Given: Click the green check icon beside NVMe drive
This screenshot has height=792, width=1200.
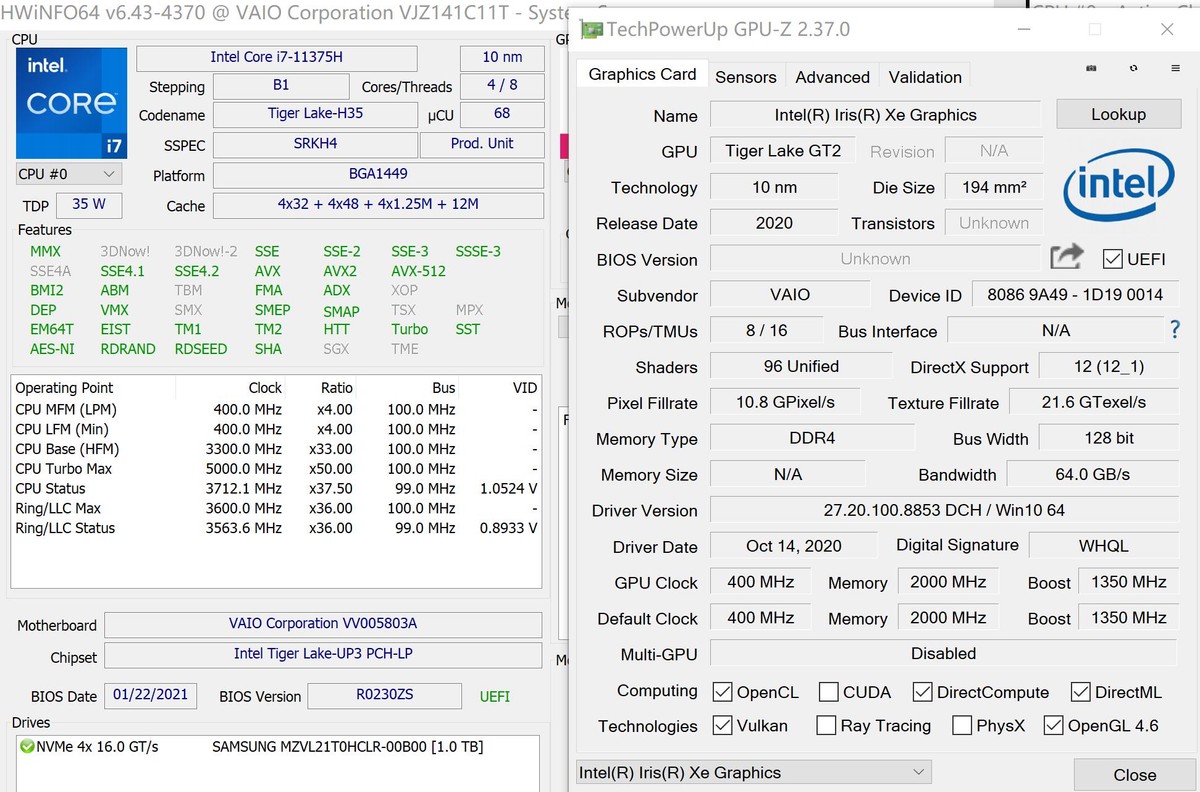Looking at the screenshot, I should [26, 746].
